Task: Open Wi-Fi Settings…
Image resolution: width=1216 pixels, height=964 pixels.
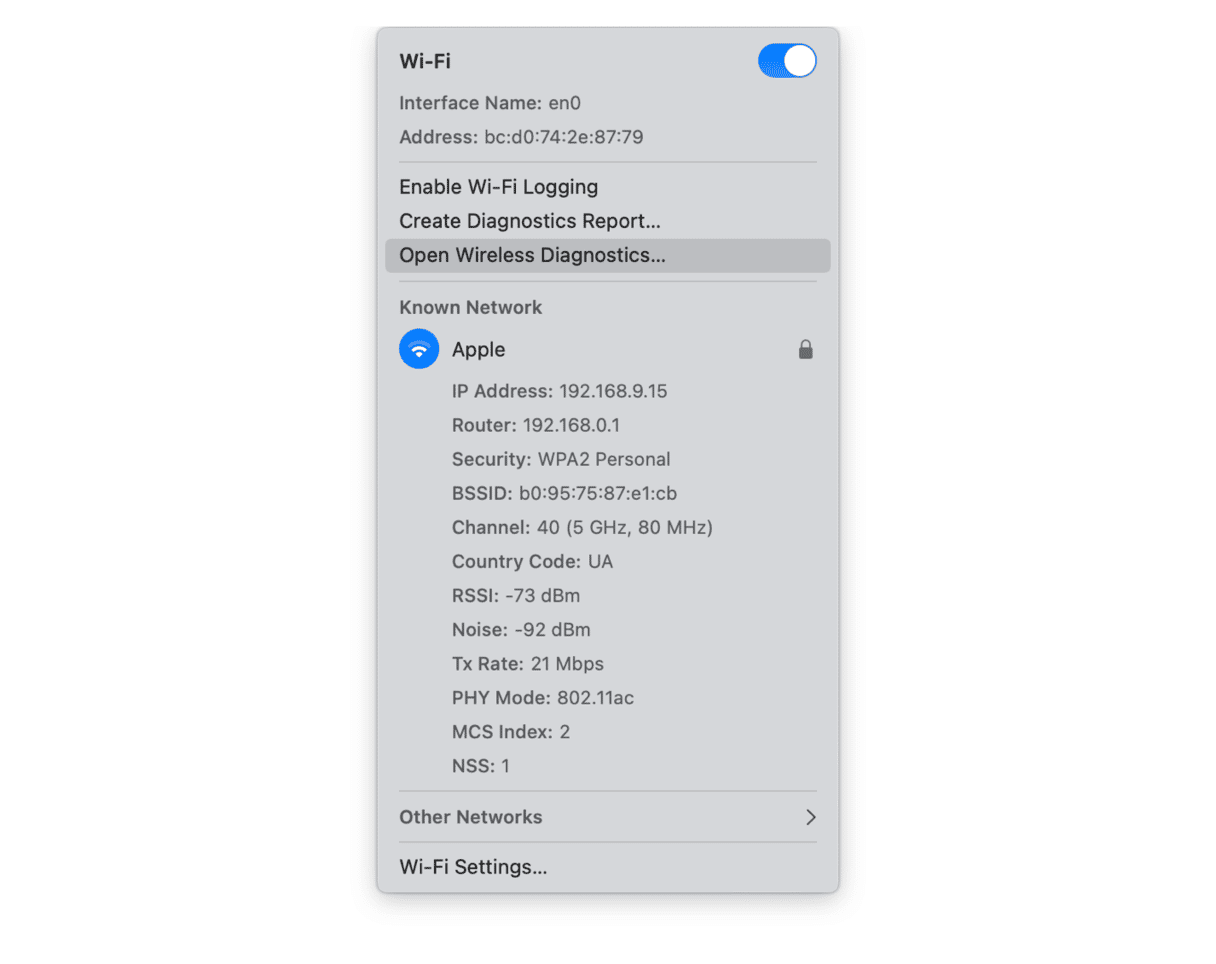Action: 473,867
